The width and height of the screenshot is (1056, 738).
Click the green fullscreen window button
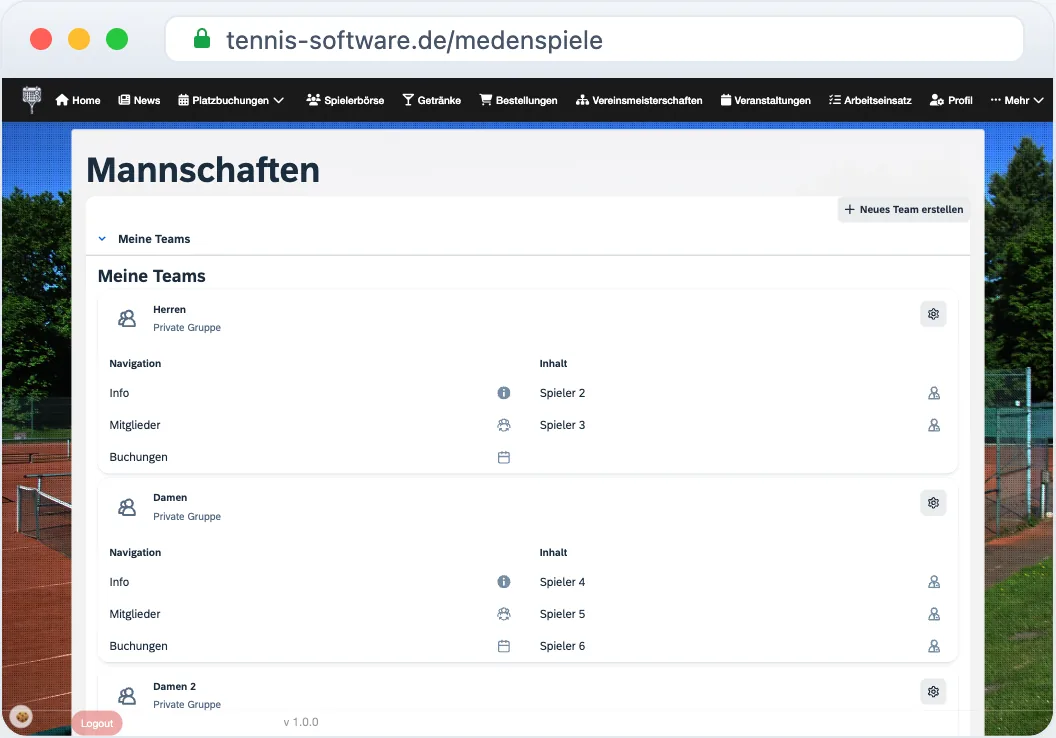click(117, 39)
